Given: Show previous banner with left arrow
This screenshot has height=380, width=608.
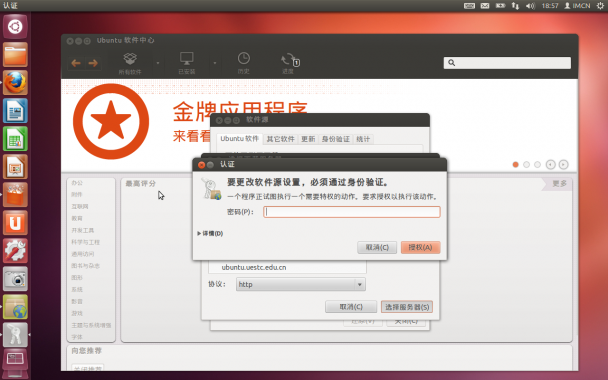Looking at the screenshot, I should click(x=551, y=164).
